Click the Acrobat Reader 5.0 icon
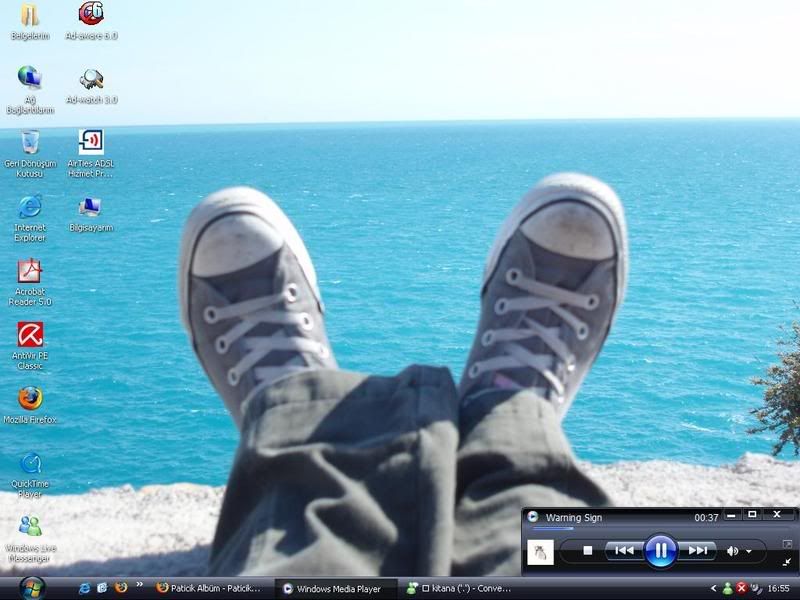Viewport: 800px width, 600px height. [30, 271]
